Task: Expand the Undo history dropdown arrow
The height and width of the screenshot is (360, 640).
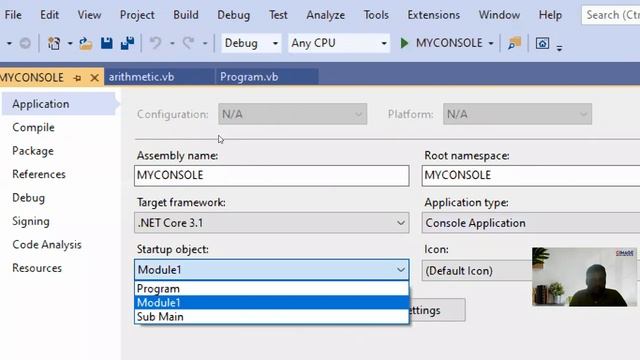Action: pyautogui.click(x=172, y=43)
